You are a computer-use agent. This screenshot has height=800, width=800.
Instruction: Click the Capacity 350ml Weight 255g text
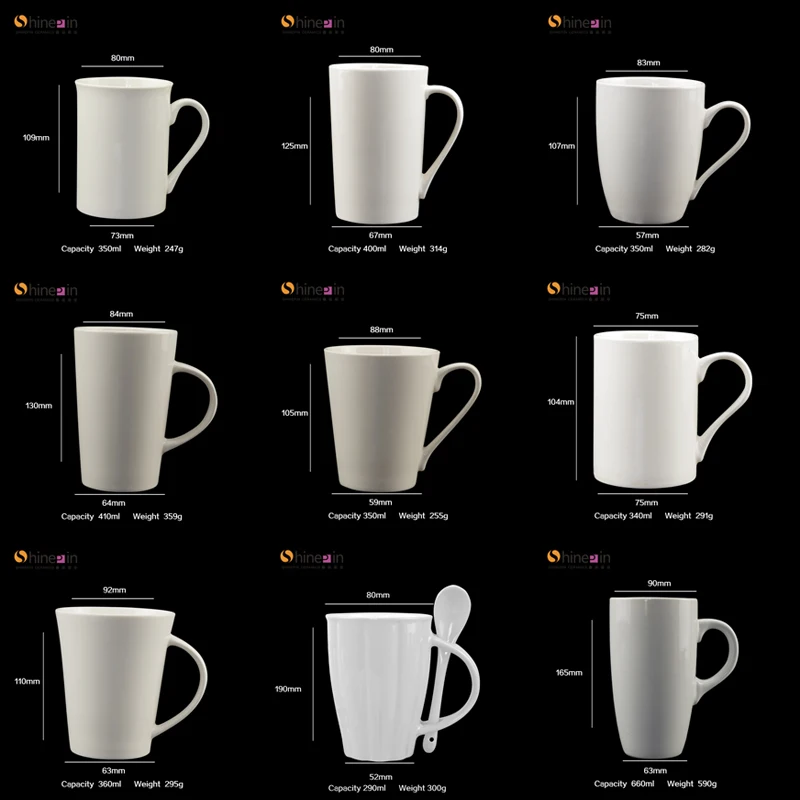[388, 516]
